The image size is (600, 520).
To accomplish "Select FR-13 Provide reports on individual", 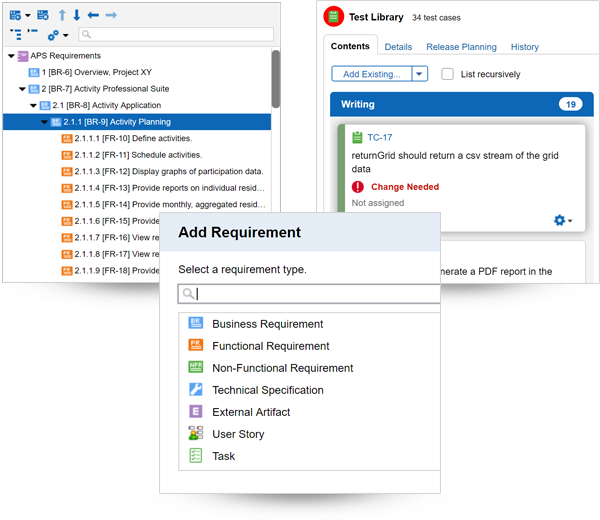I will 169,188.
